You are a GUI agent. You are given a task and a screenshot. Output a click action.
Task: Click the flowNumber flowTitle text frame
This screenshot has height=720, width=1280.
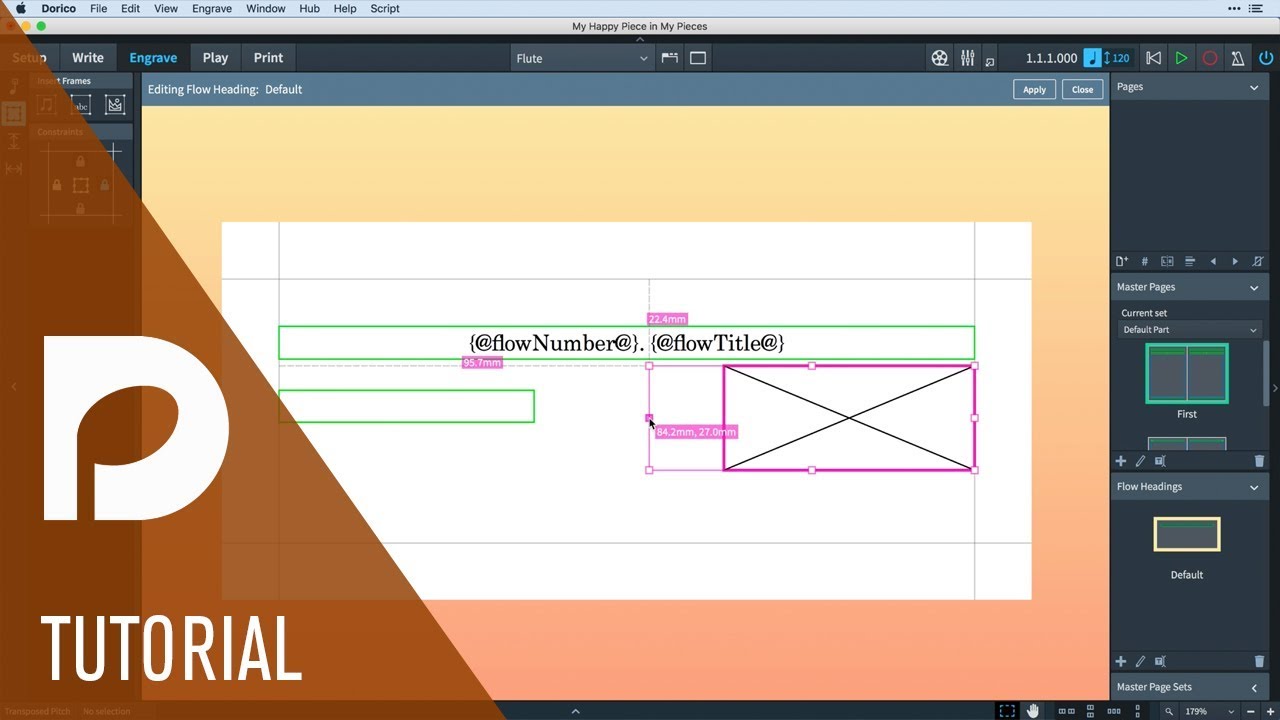pyautogui.click(x=626, y=343)
